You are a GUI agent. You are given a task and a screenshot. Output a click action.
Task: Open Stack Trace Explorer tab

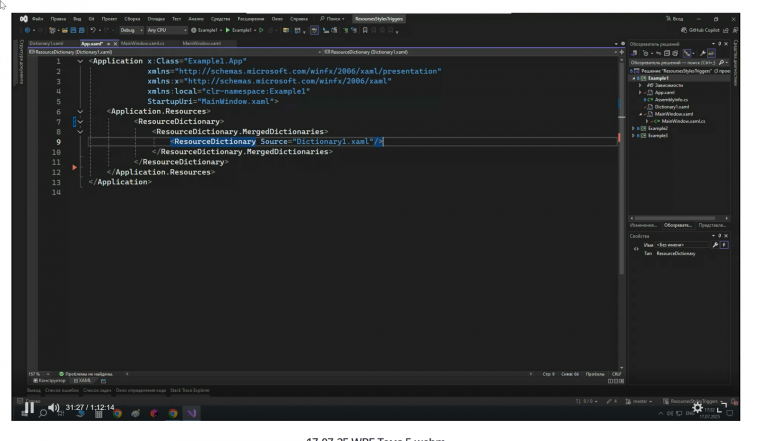coord(190,391)
